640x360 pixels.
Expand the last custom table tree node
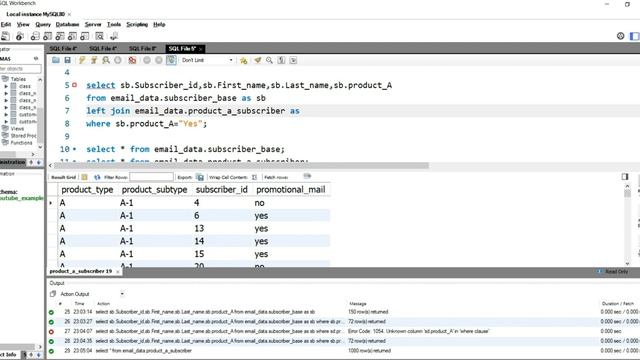coord(6,121)
